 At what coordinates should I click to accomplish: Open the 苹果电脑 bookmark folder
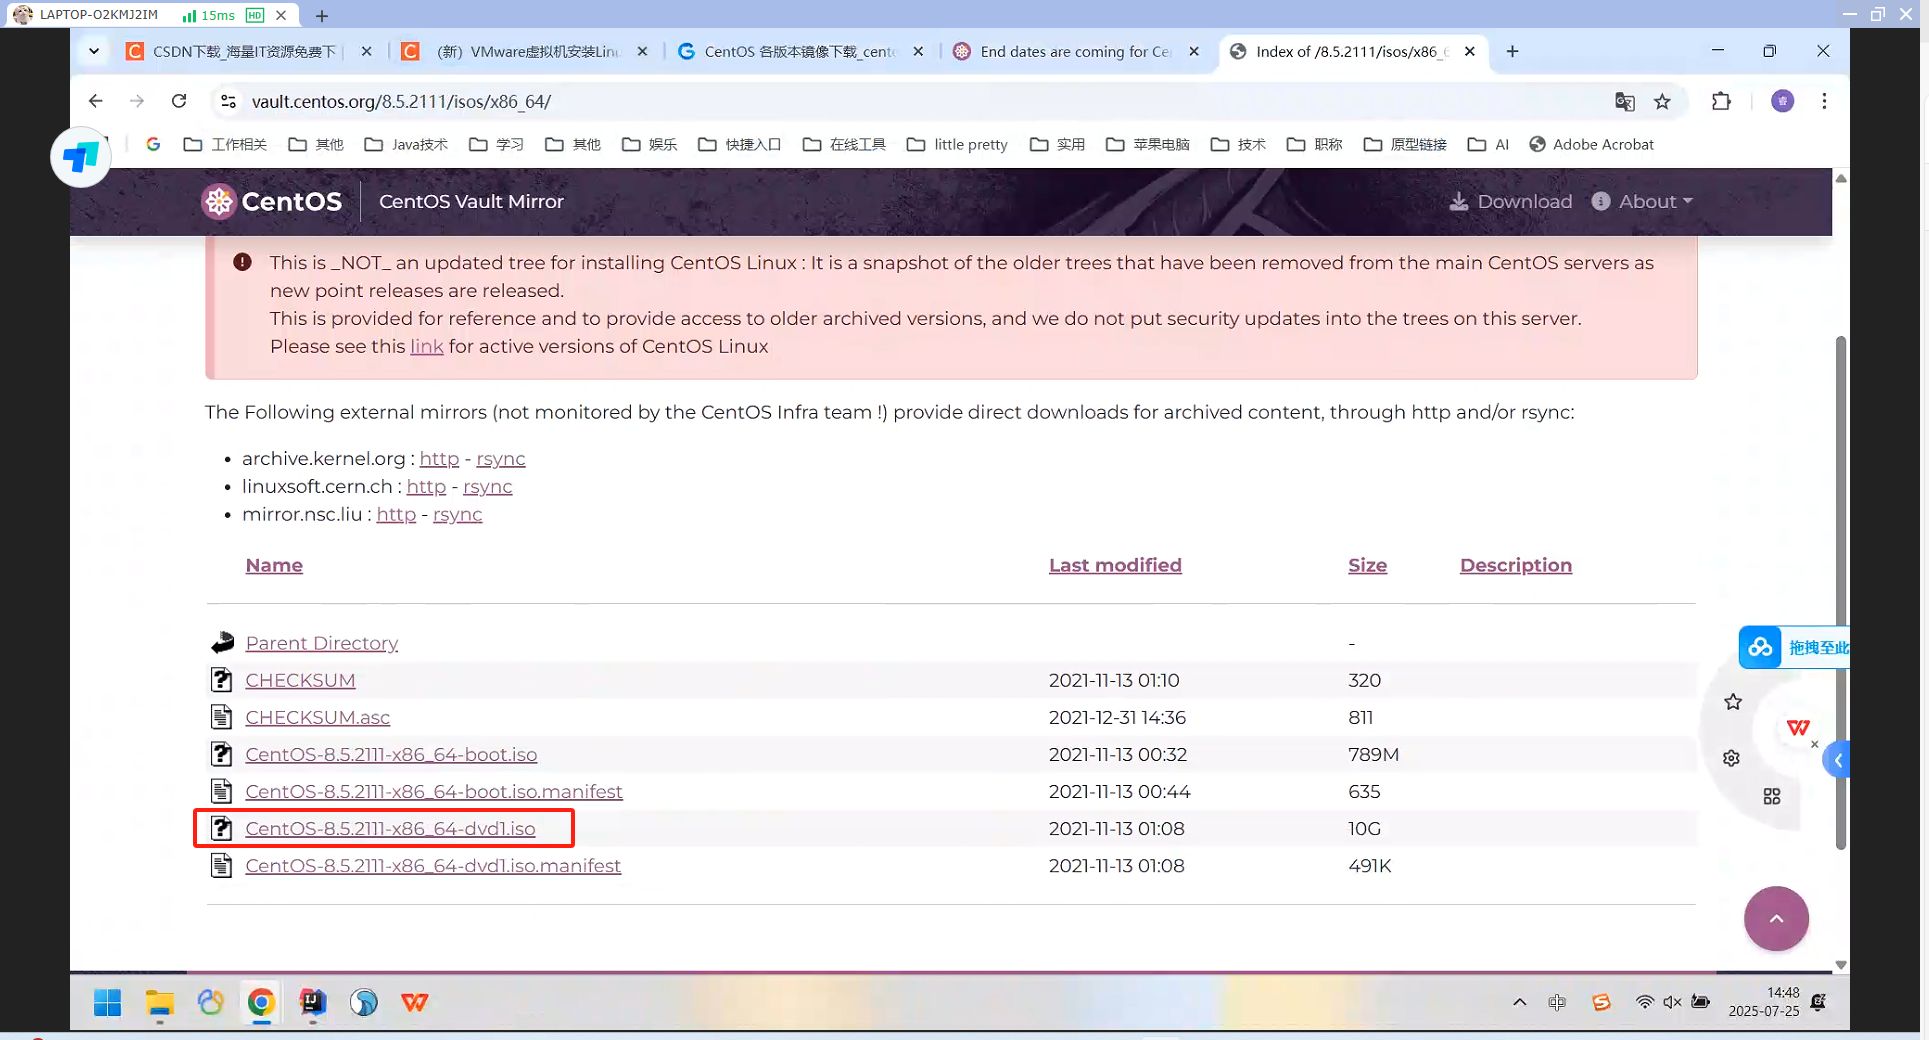pyautogui.click(x=1147, y=144)
